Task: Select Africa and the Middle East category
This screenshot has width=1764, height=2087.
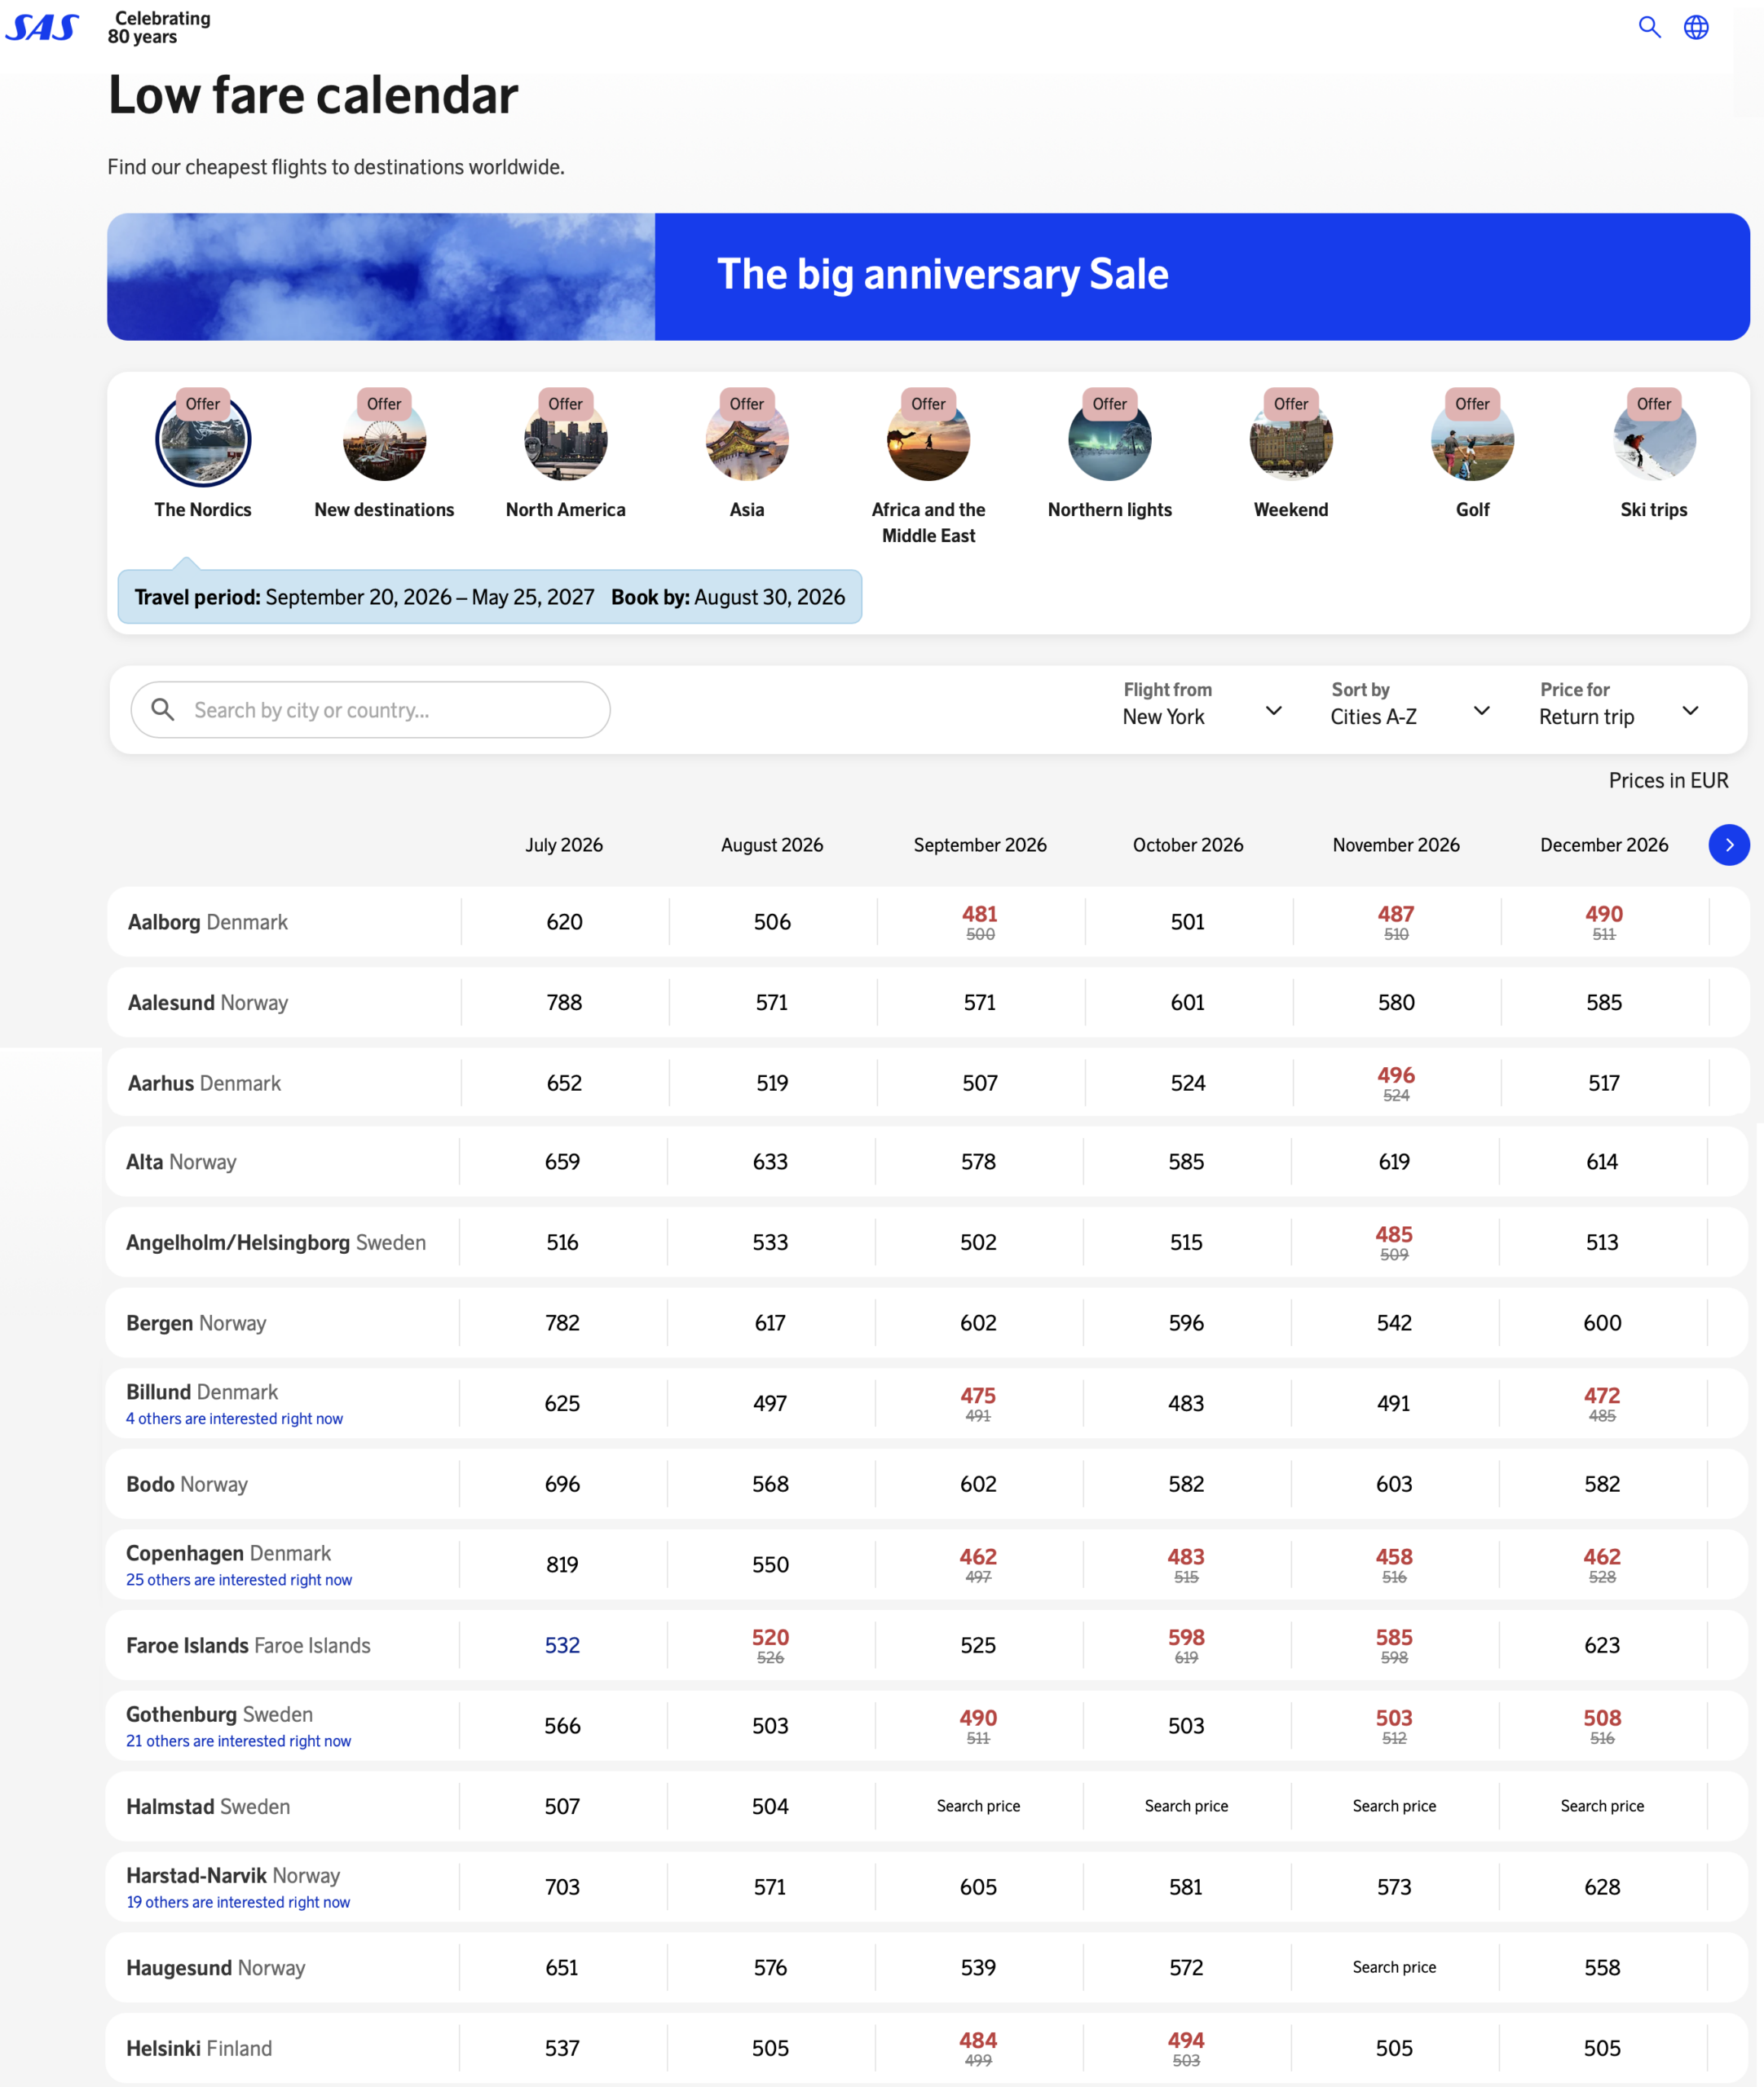Action: [928, 468]
